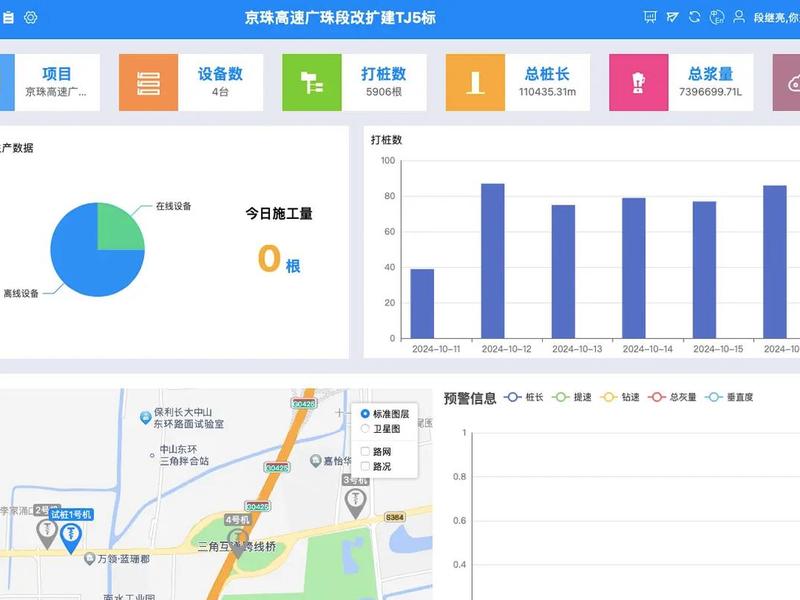Click the send/paper-plane icon
This screenshot has height=600, width=800.
pyautogui.click(x=672, y=17)
